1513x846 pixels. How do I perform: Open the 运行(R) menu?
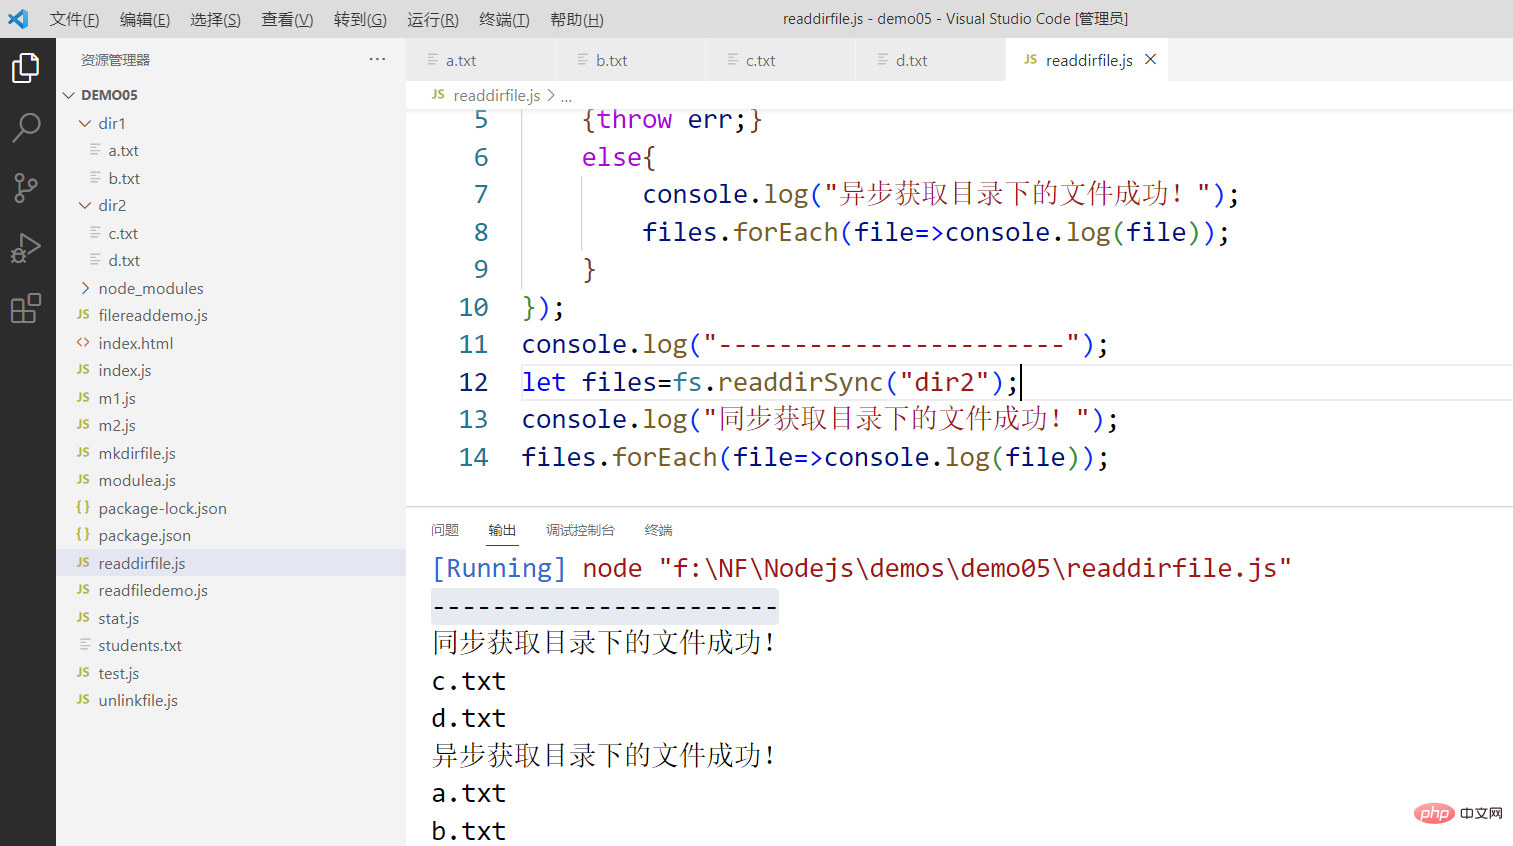[x=433, y=19]
